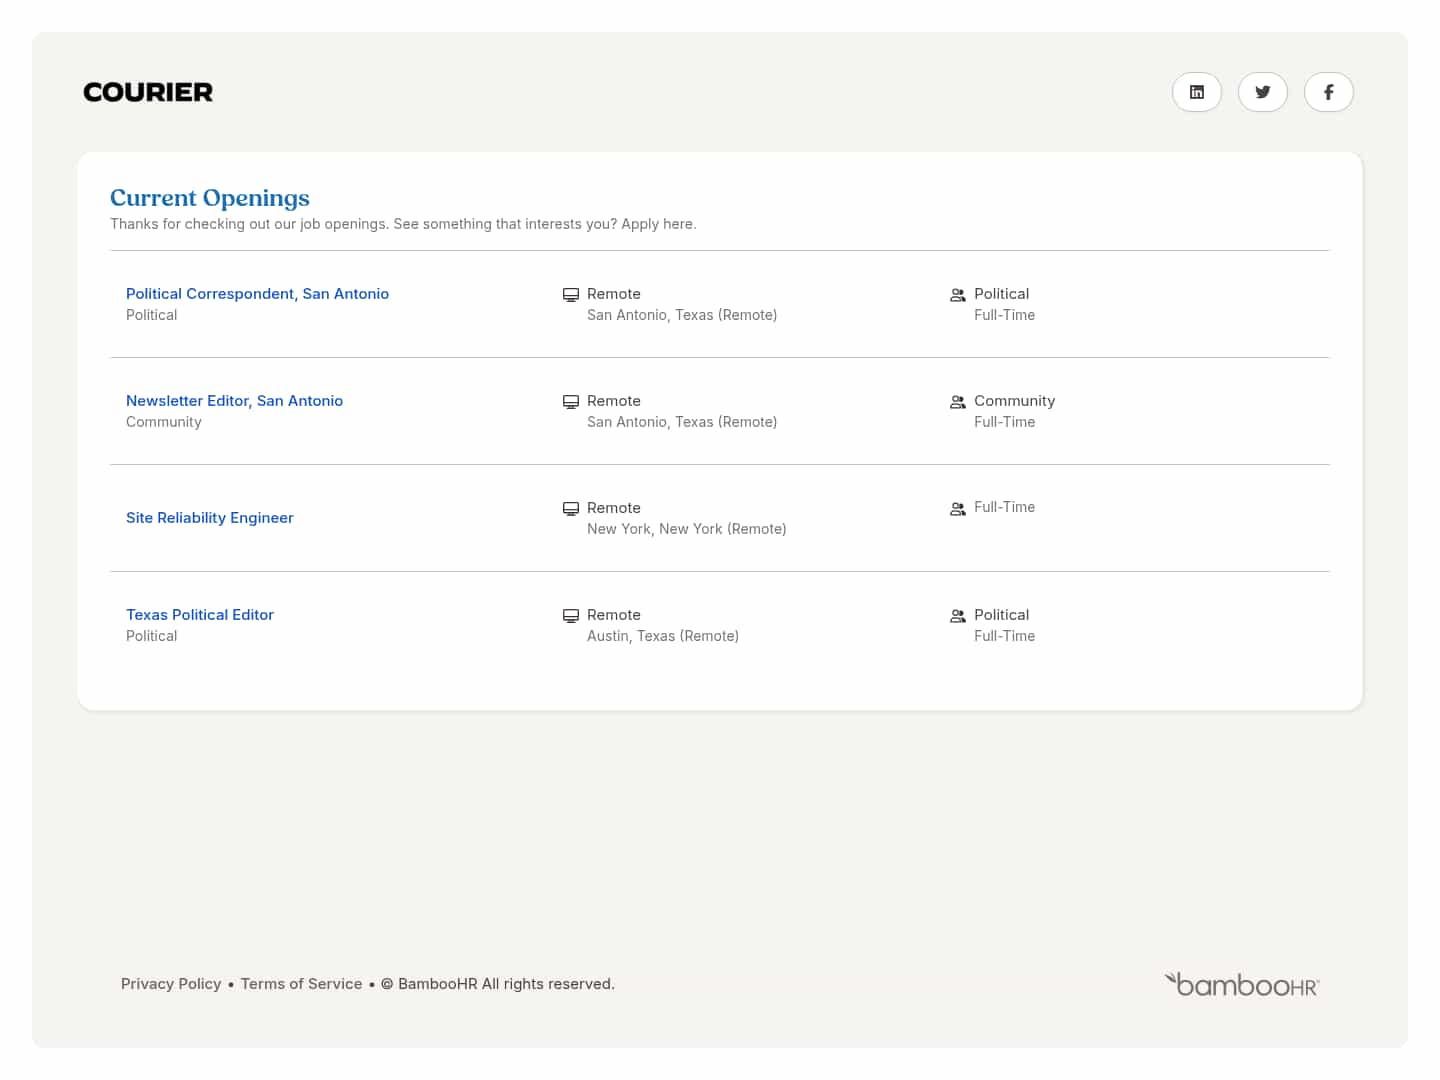1440x1080 pixels.
Task: View the Terms of Service
Action: (x=301, y=983)
